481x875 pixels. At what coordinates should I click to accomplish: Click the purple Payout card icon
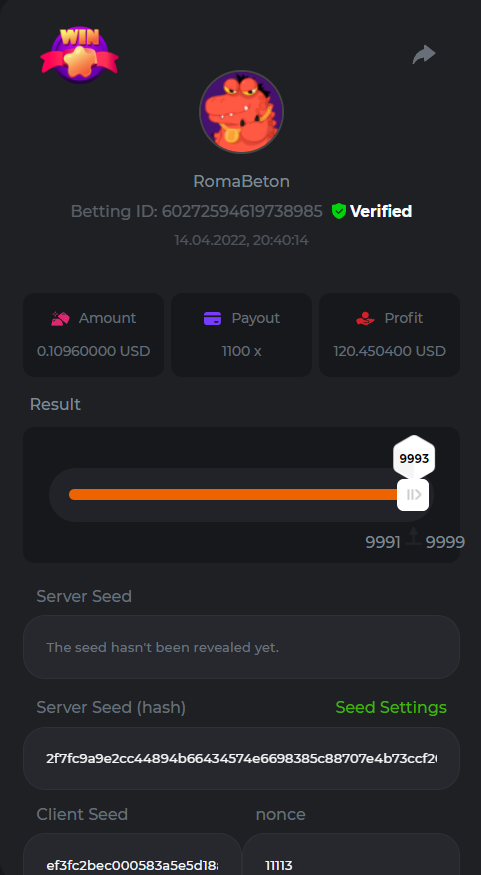coord(213,318)
